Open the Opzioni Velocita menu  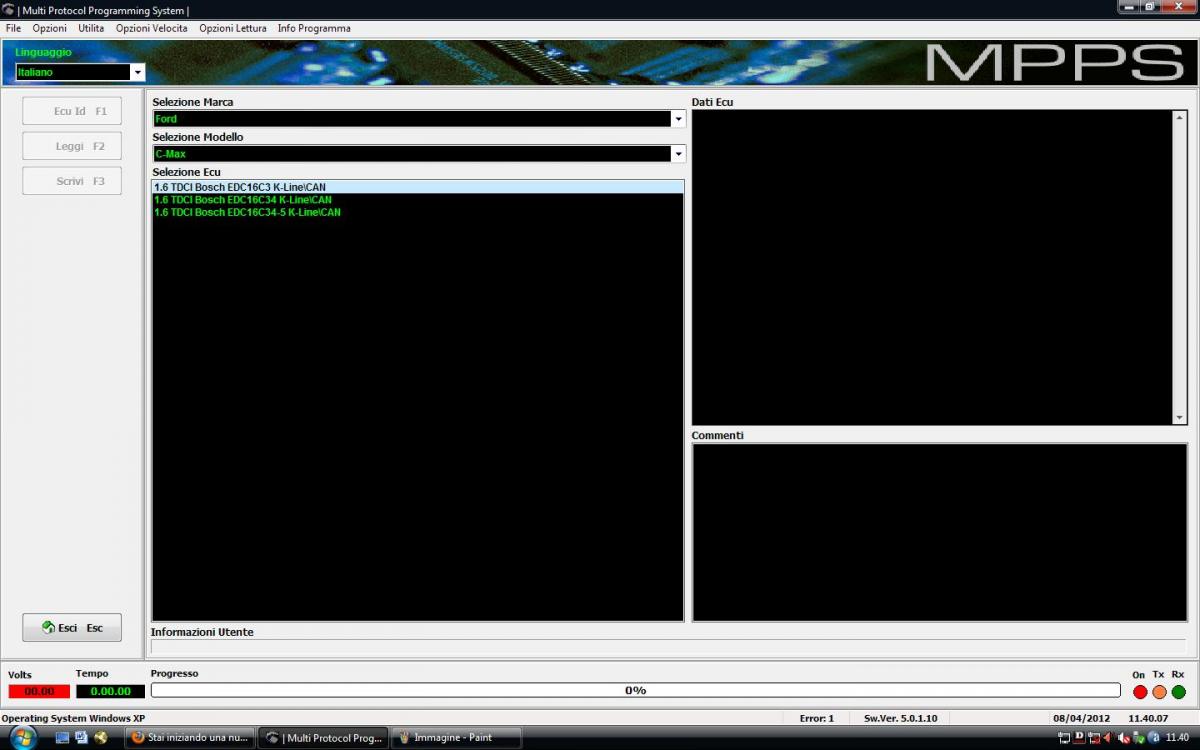[151, 28]
